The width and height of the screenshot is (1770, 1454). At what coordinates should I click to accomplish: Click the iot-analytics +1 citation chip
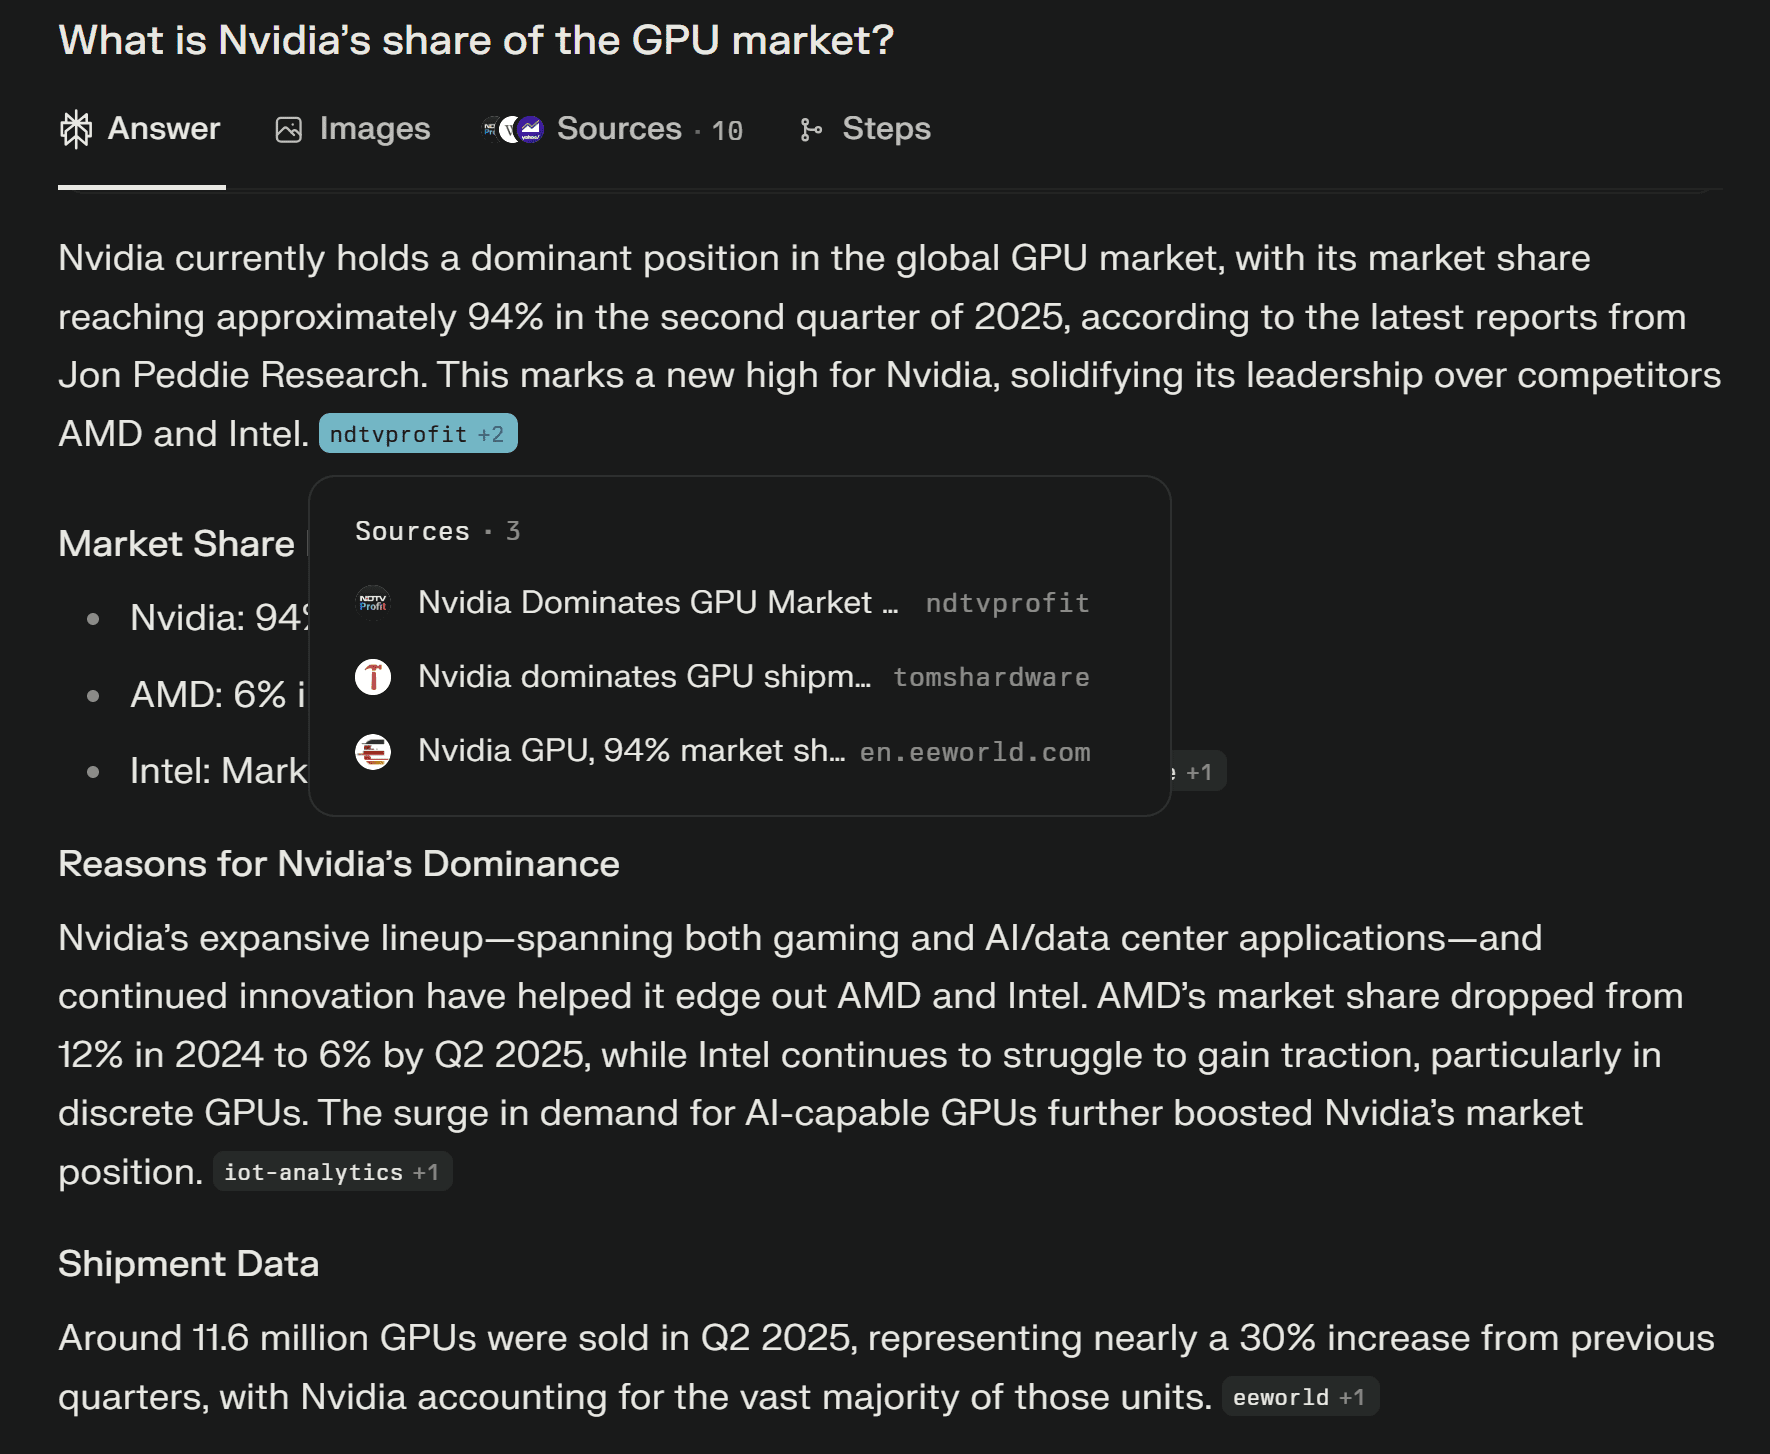click(331, 1172)
